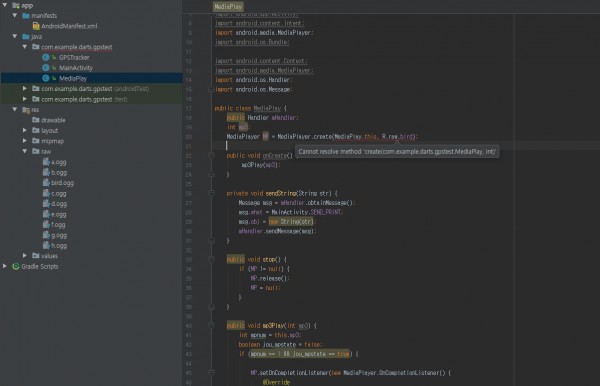Expand the com.example.darts.gpstest (androidTest) package

click(25, 88)
